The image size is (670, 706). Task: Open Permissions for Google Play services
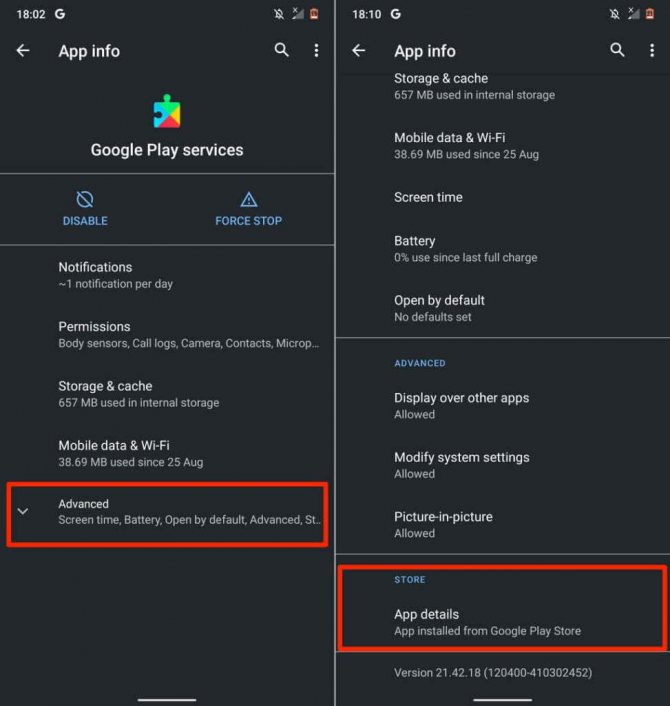point(167,335)
